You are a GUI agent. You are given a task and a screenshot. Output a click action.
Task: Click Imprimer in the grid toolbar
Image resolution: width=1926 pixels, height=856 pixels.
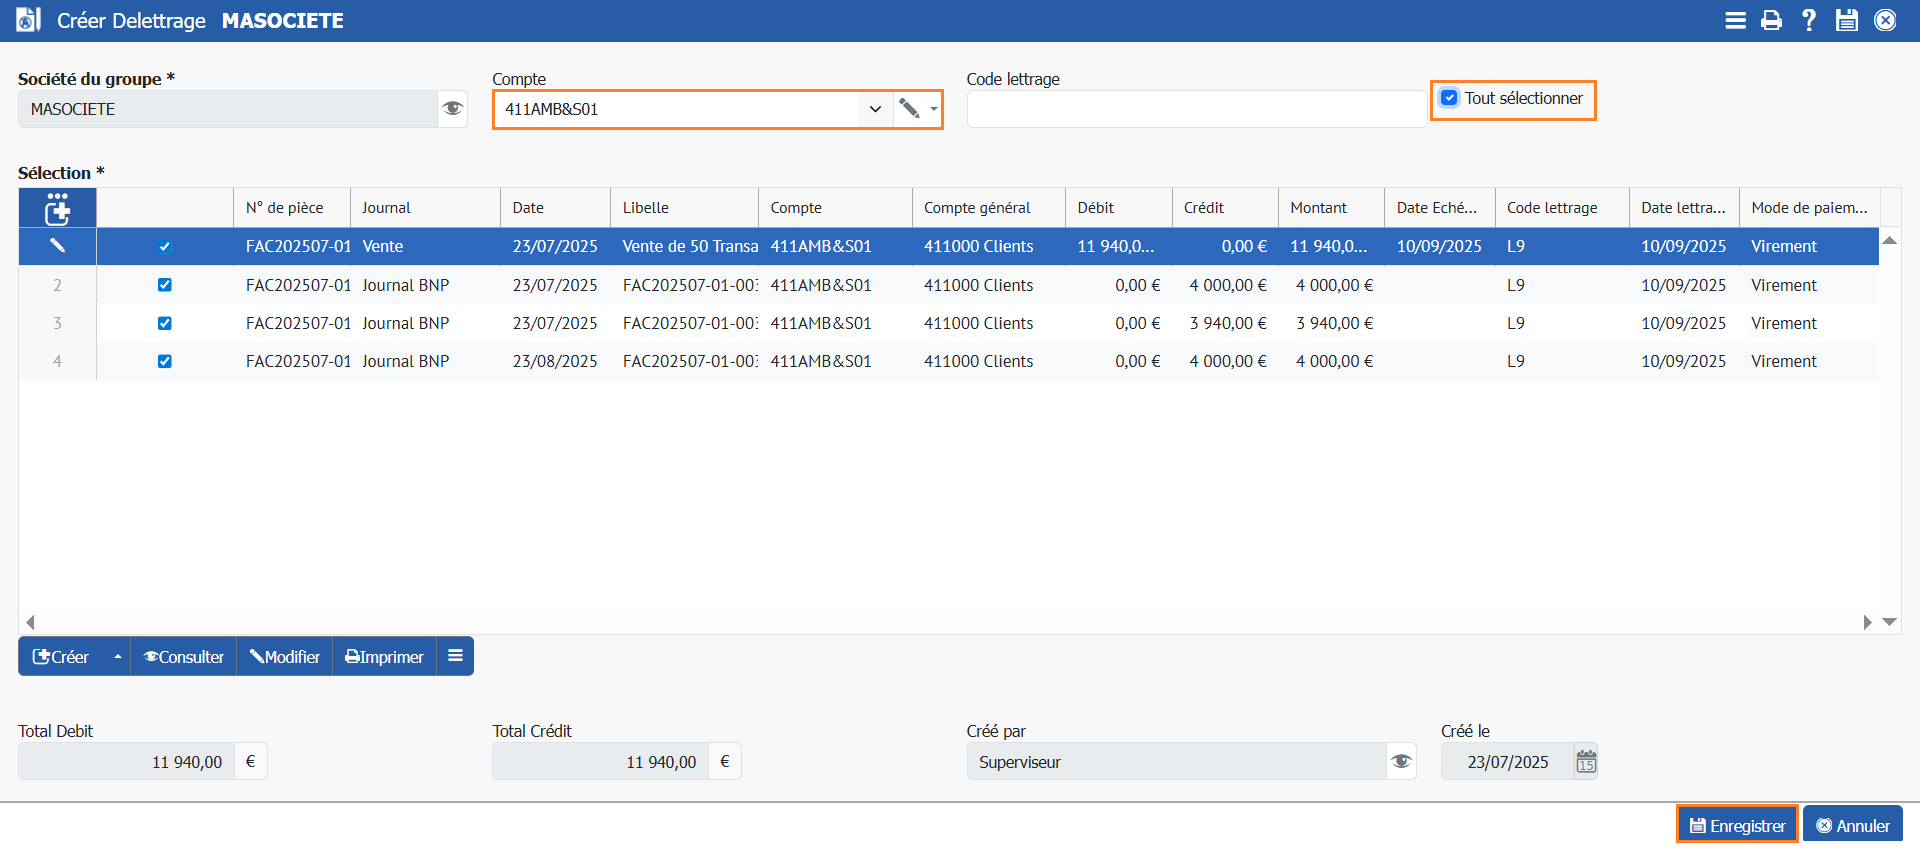385,657
